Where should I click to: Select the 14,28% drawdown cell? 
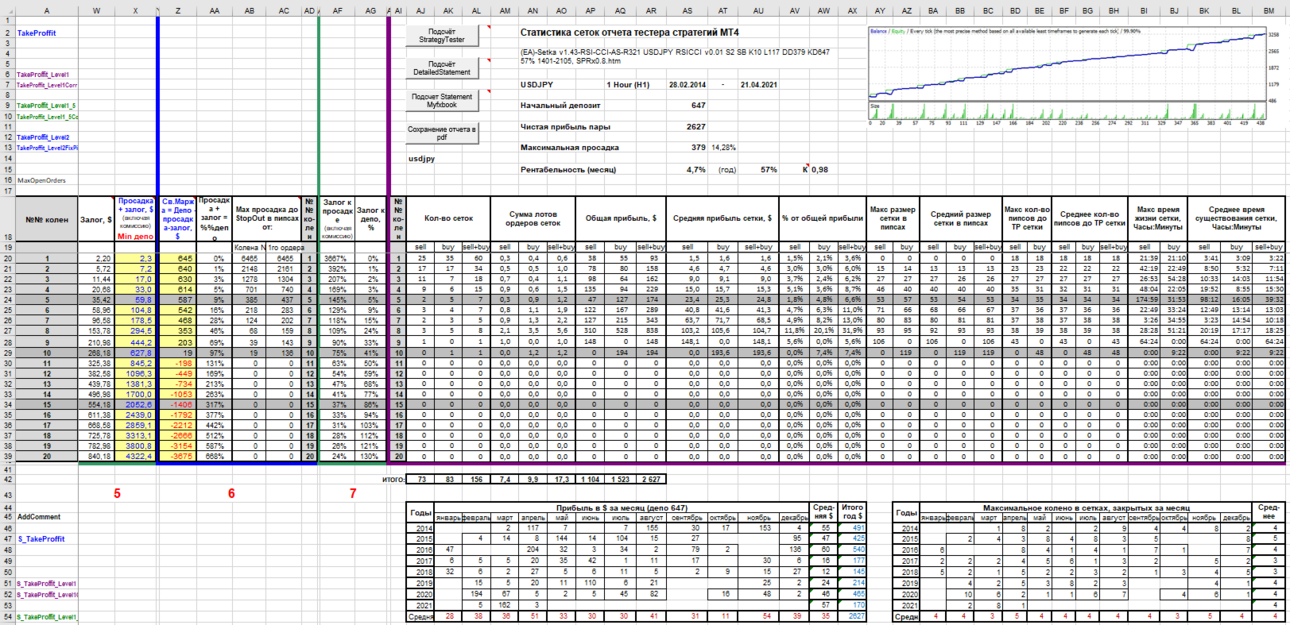coord(723,148)
